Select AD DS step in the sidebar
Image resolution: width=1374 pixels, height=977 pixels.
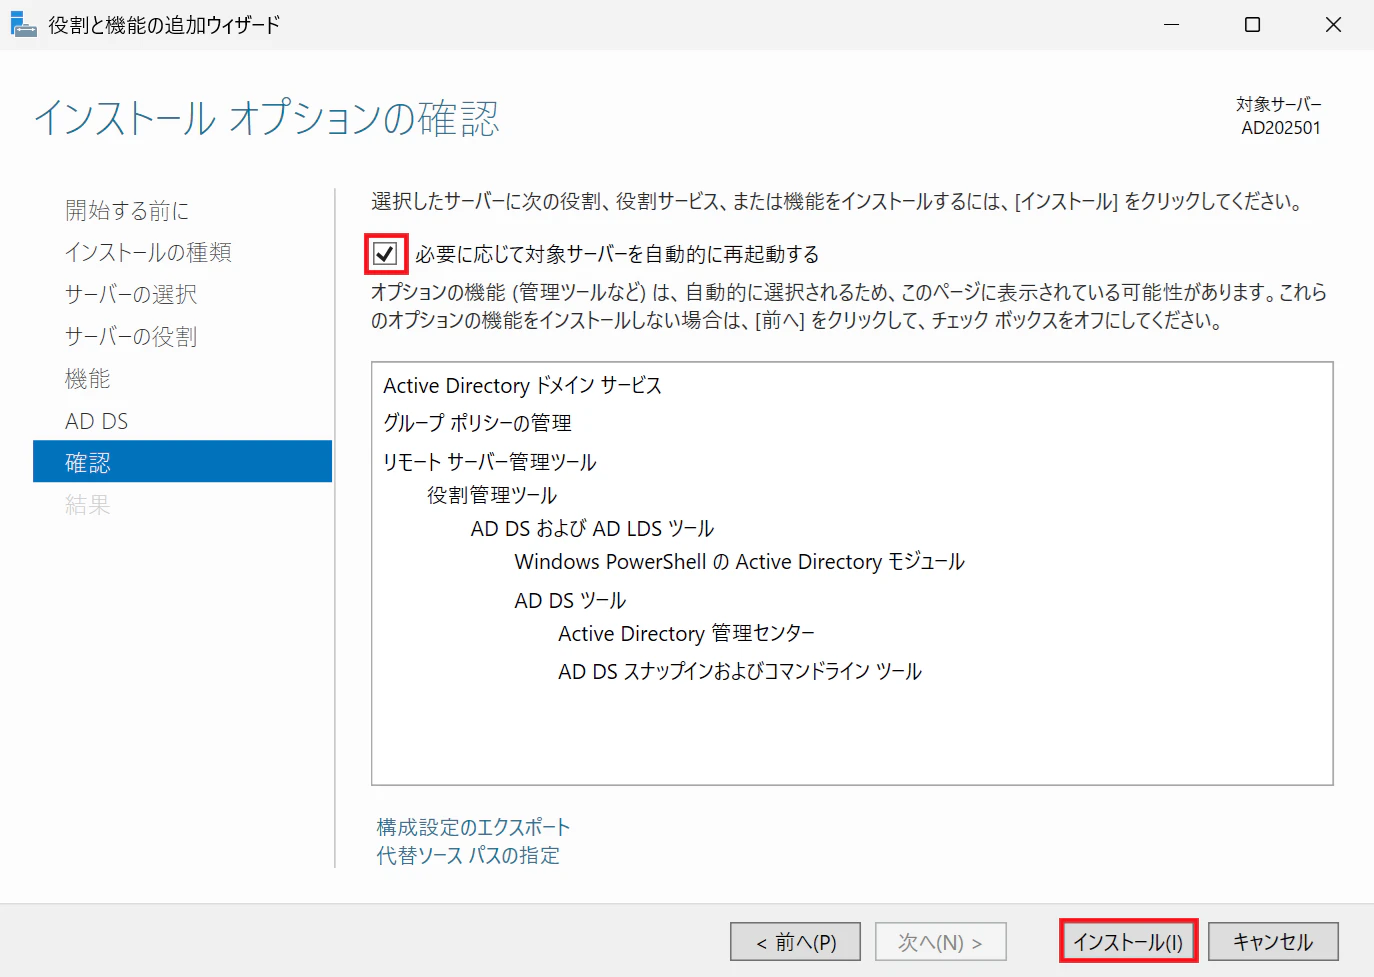97,421
